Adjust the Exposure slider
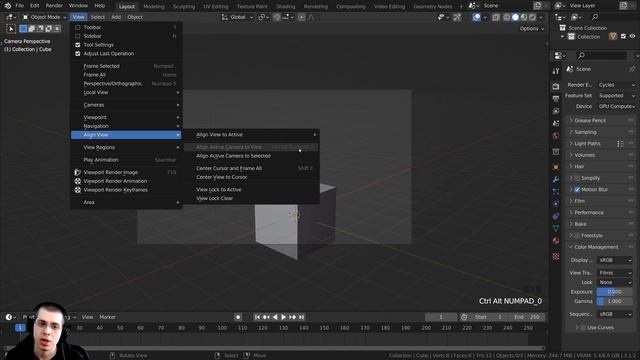This screenshot has width=640, height=360. [615, 292]
